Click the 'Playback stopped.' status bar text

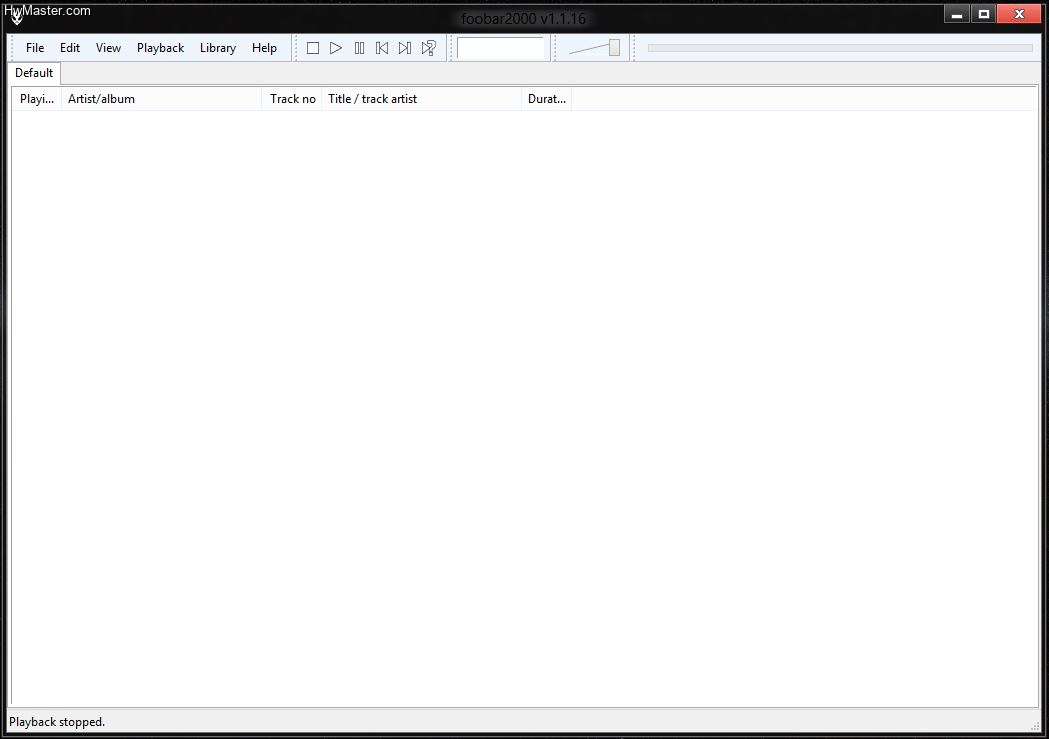tap(57, 722)
